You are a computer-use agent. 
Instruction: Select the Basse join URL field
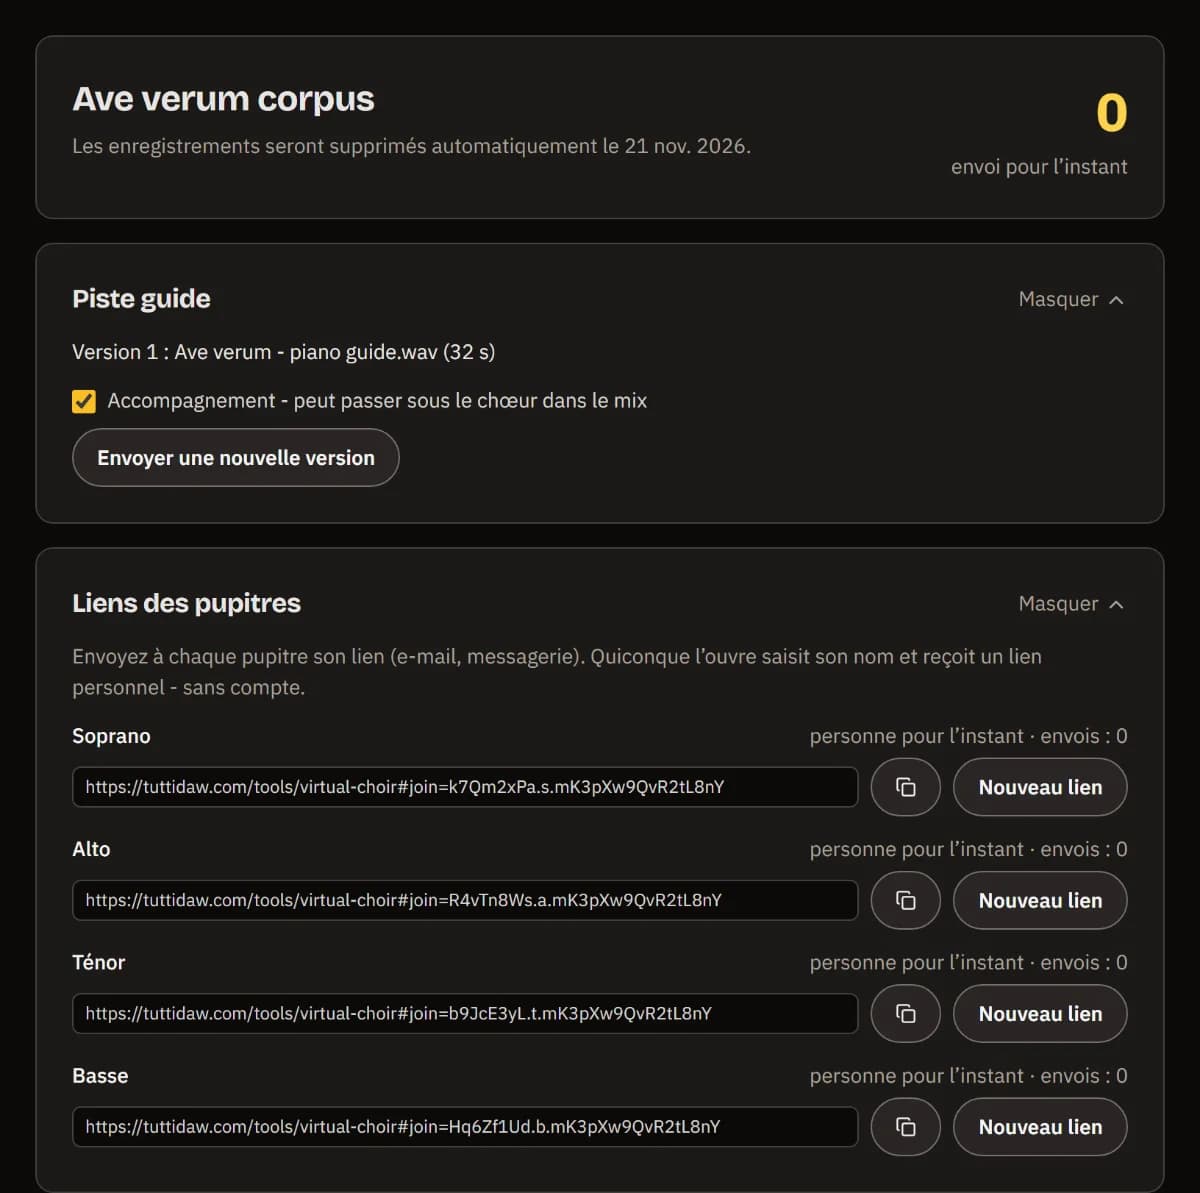[465, 1127]
